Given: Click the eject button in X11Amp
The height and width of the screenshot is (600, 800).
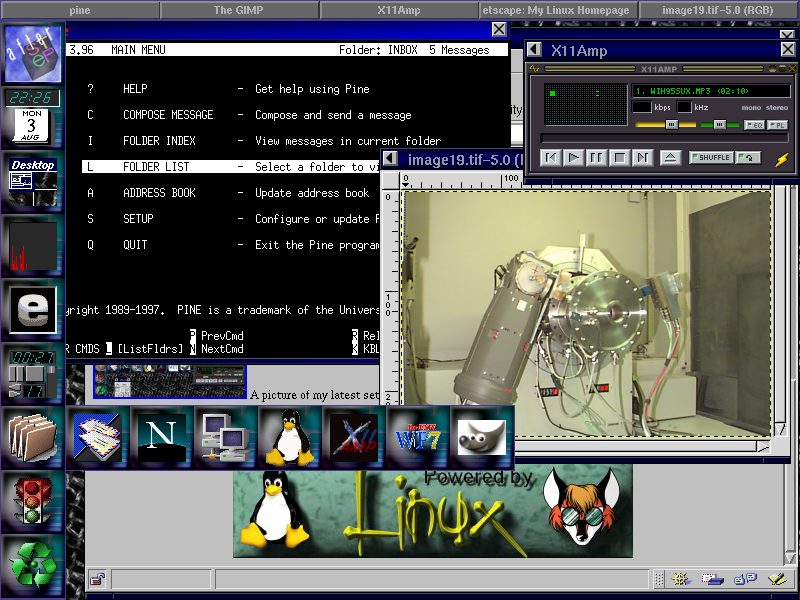Looking at the screenshot, I should [x=670, y=158].
